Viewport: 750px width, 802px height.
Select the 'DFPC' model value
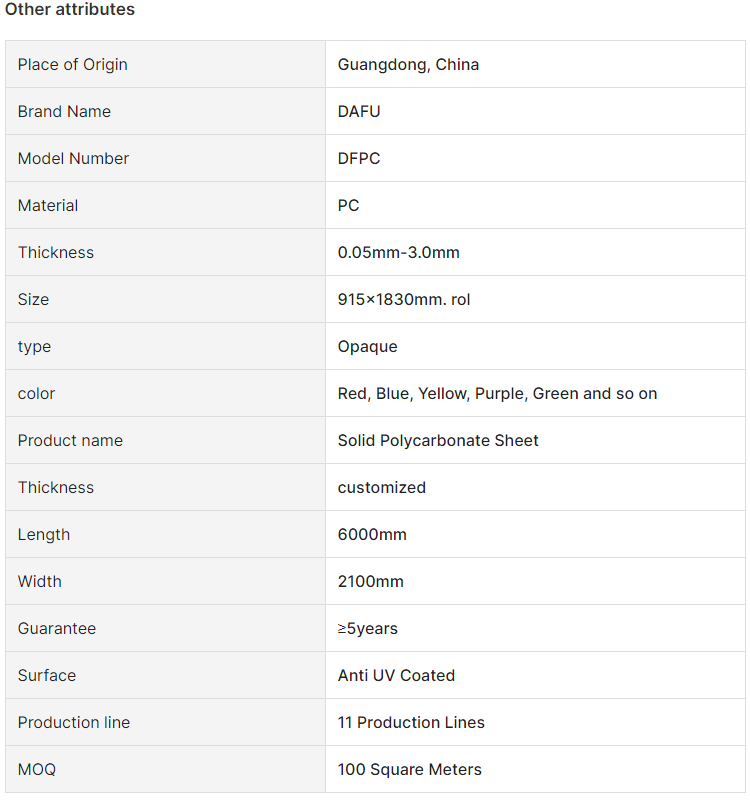tap(359, 159)
